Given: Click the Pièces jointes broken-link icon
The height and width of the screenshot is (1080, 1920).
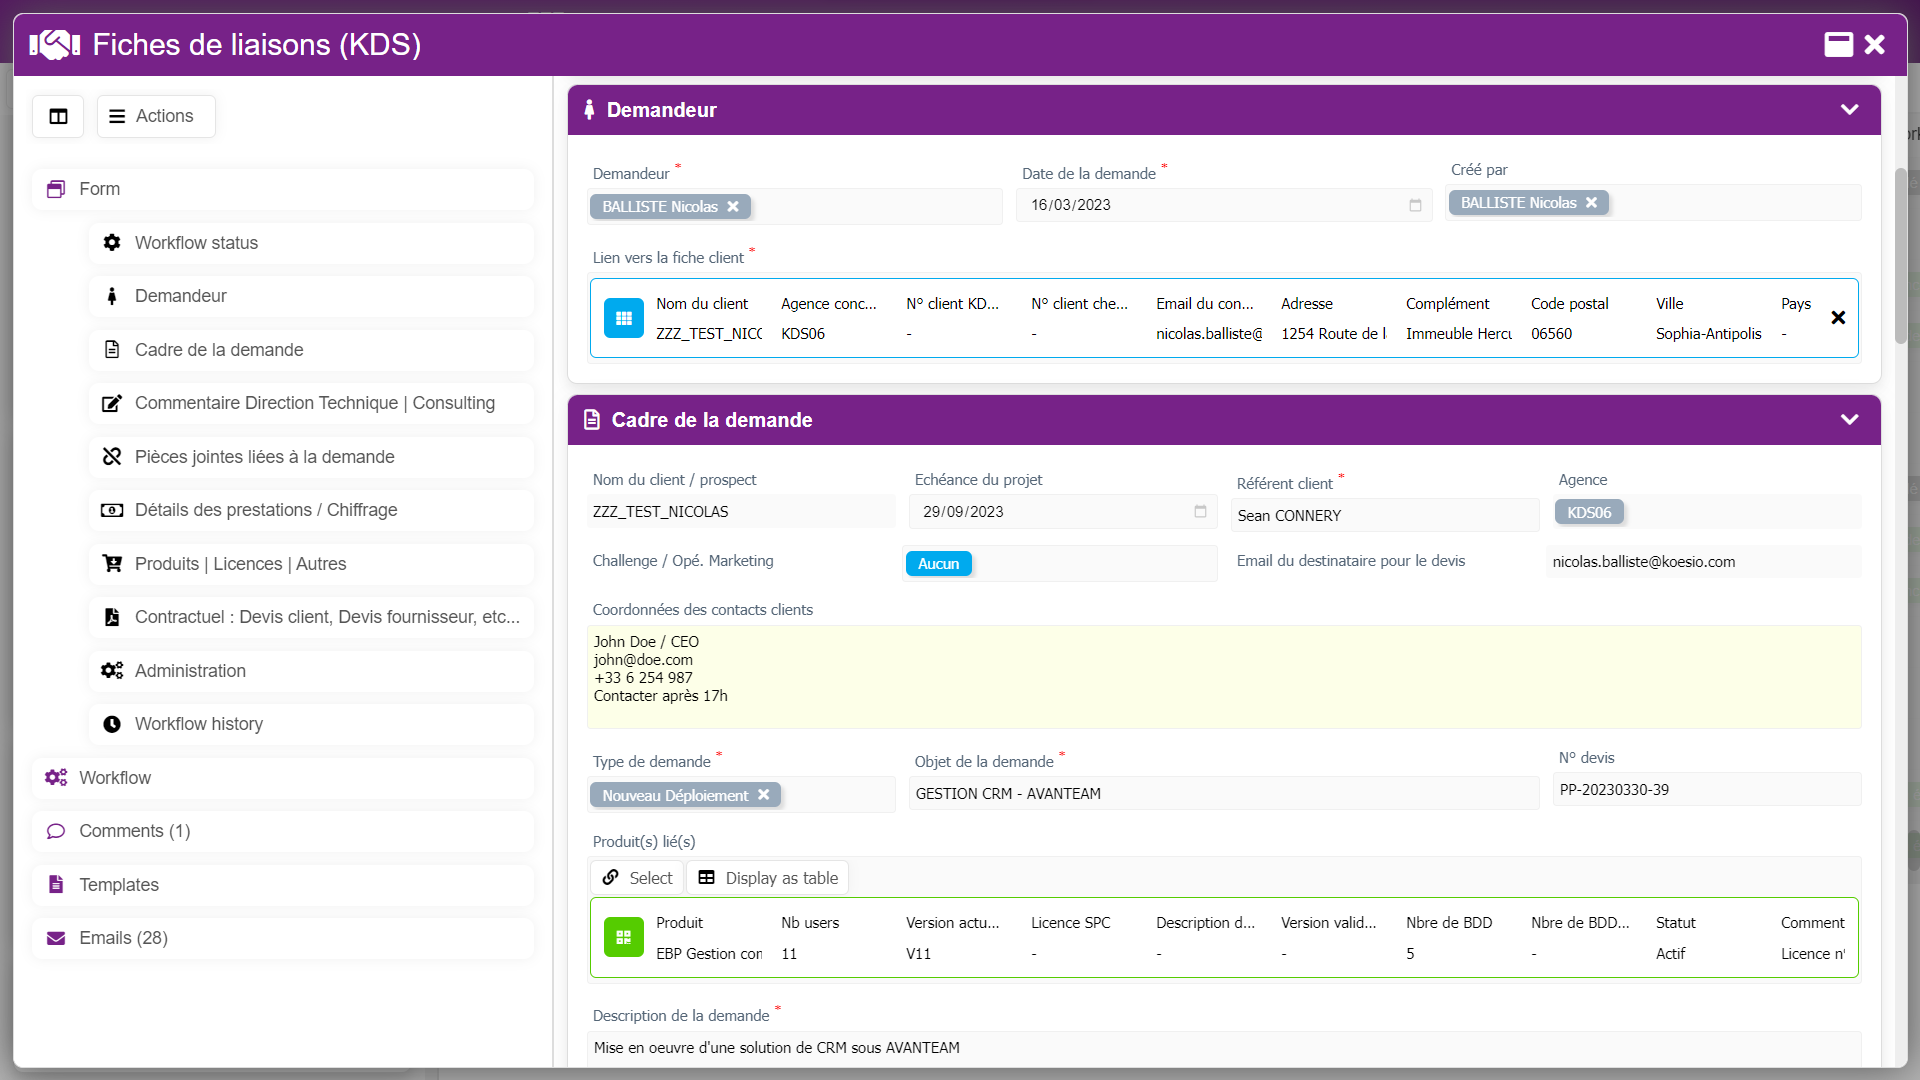Looking at the screenshot, I should [112, 457].
